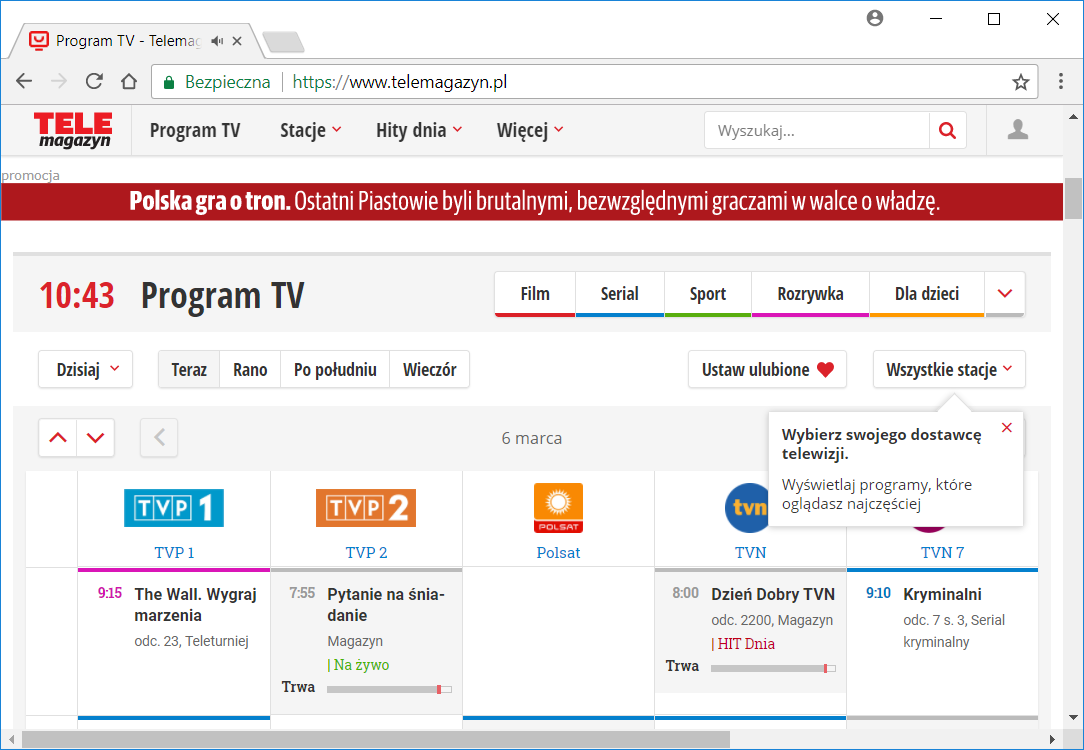Image resolution: width=1084 pixels, height=750 pixels.
Task: Open the Dzisiaj day dropdown
Action: point(86,369)
